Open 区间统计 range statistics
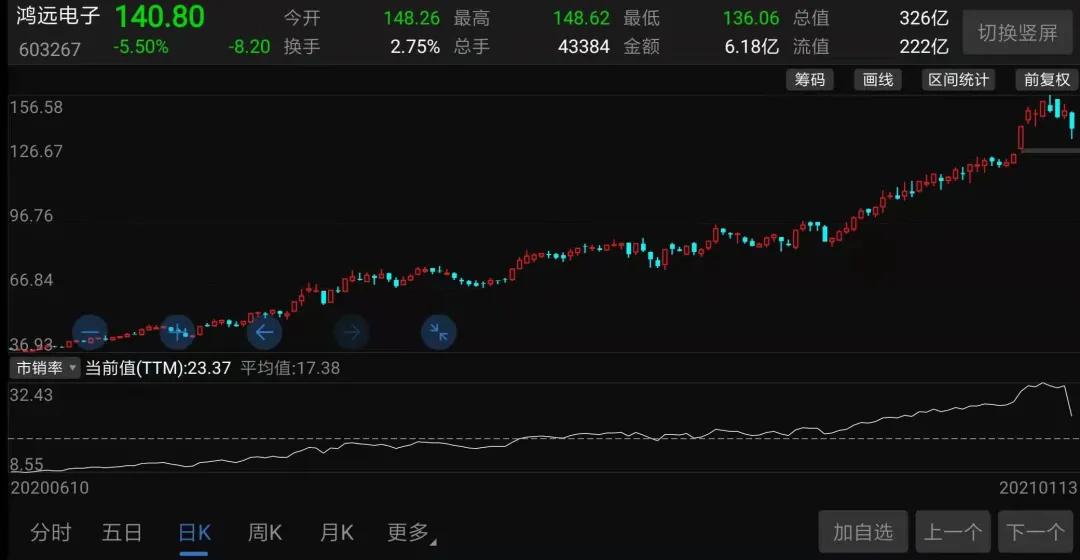The image size is (1080, 560). [958, 80]
